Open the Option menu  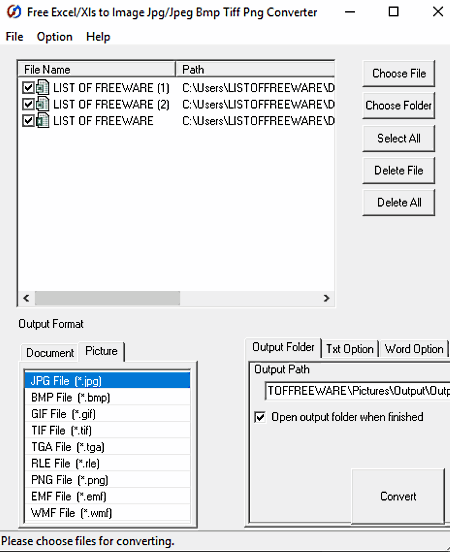(x=55, y=37)
